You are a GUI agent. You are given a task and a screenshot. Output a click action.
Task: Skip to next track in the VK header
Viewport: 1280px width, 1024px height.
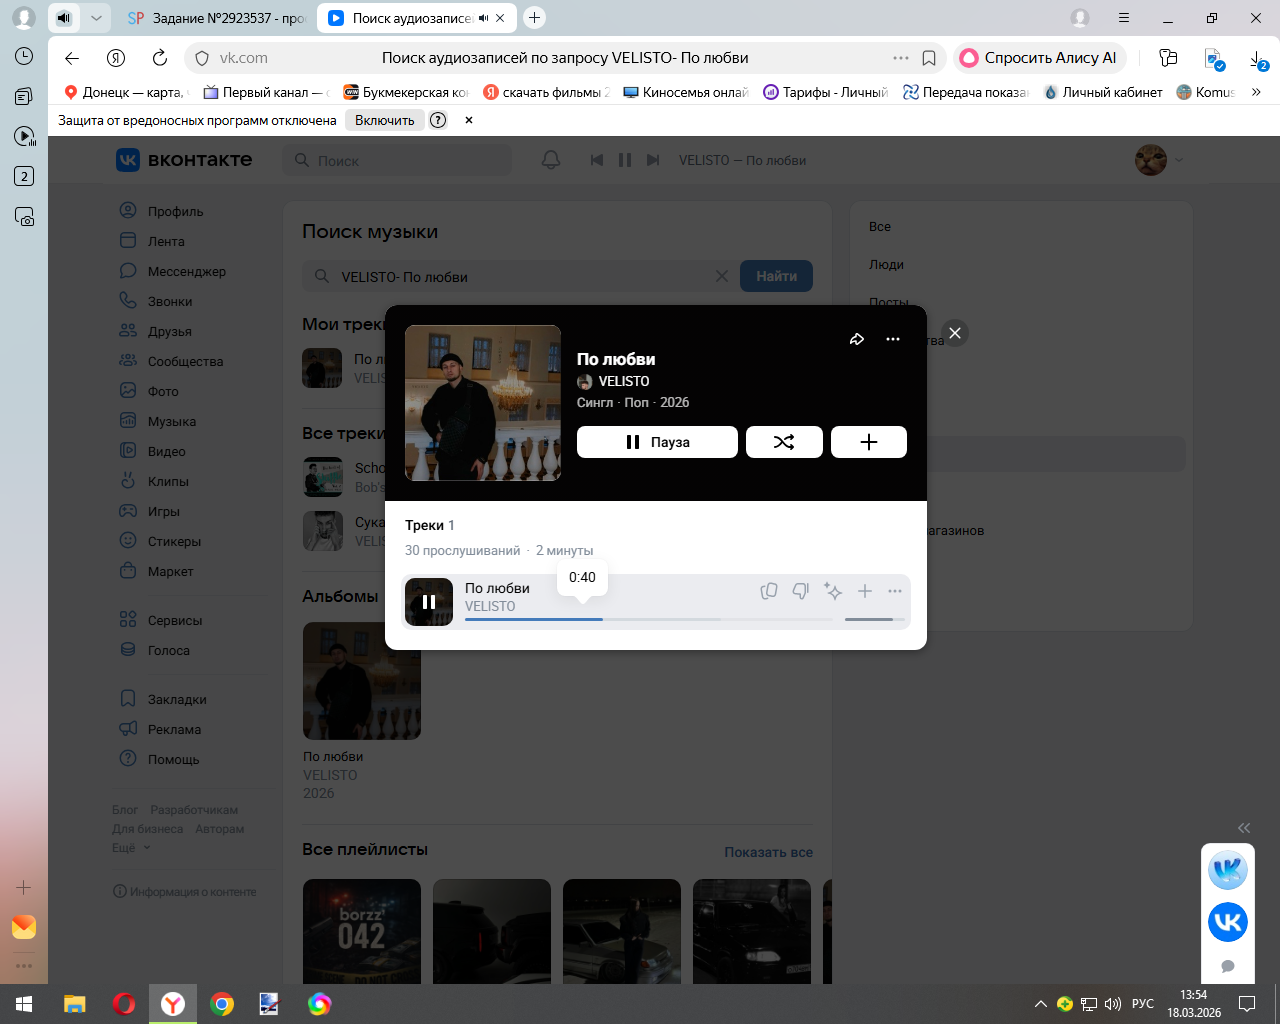(653, 160)
